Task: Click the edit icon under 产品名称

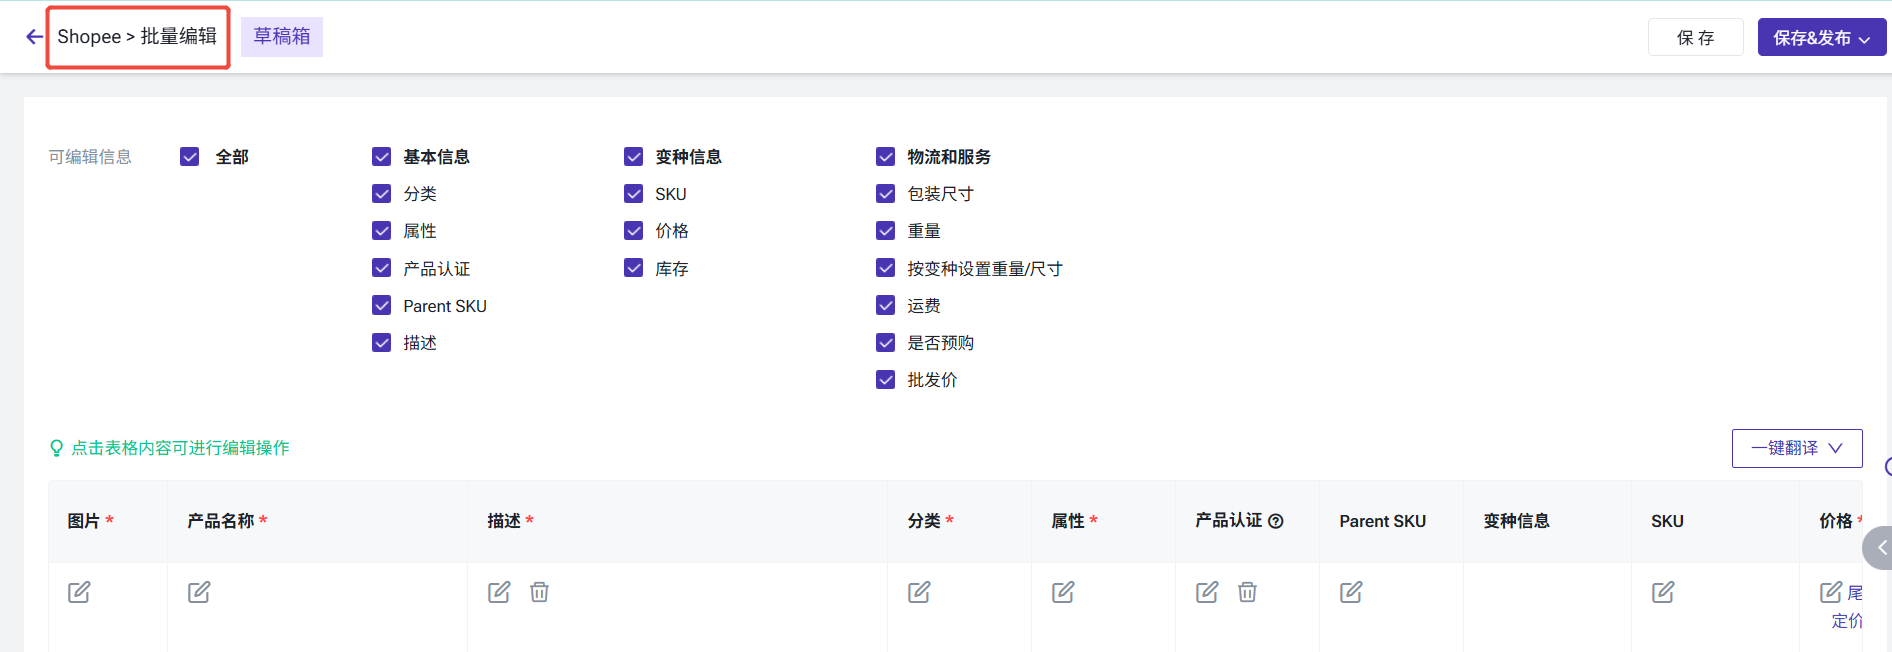Action: (x=199, y=592)
